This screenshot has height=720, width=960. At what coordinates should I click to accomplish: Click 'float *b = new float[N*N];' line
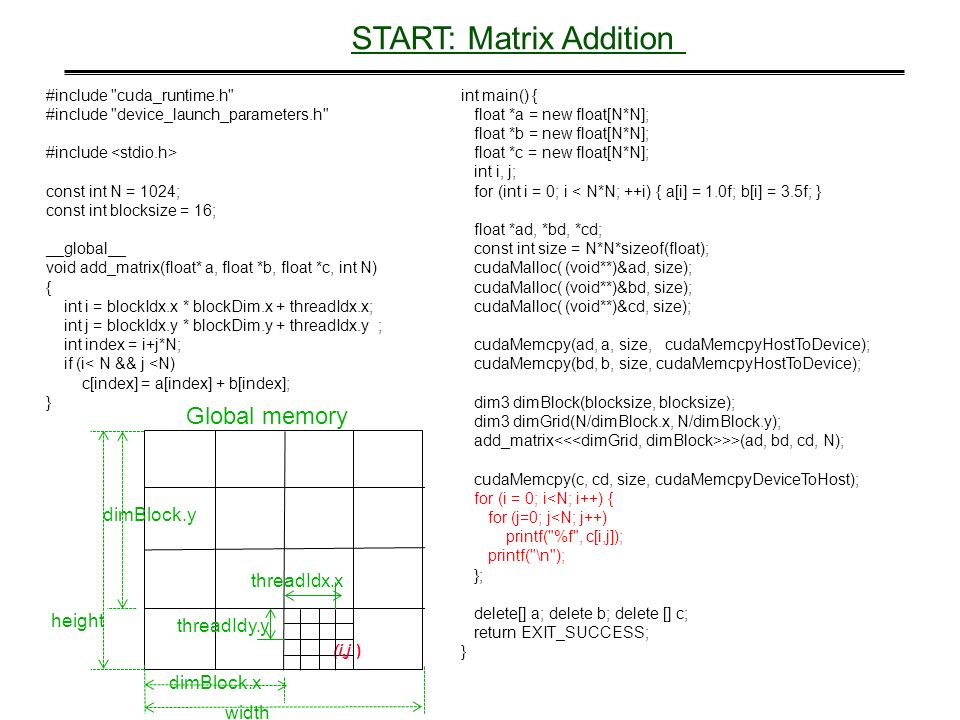[x=561, y=133]
